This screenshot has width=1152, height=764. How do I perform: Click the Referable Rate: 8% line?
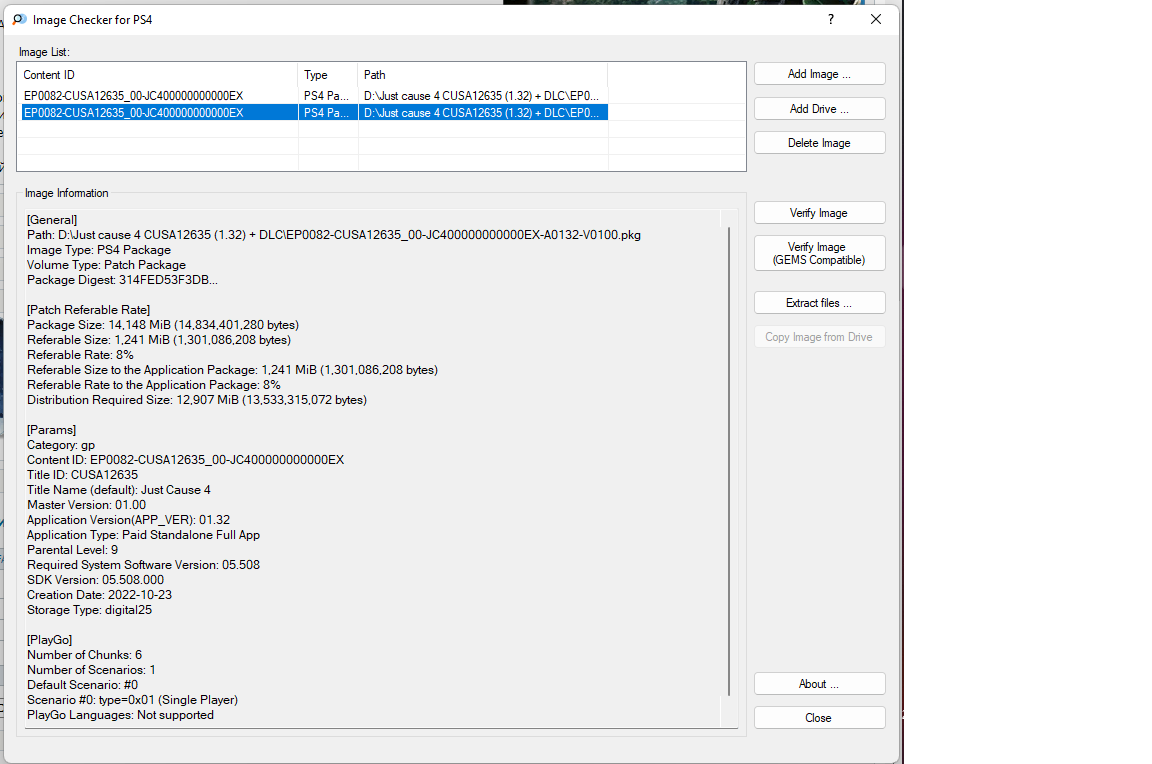click(80, 355)
